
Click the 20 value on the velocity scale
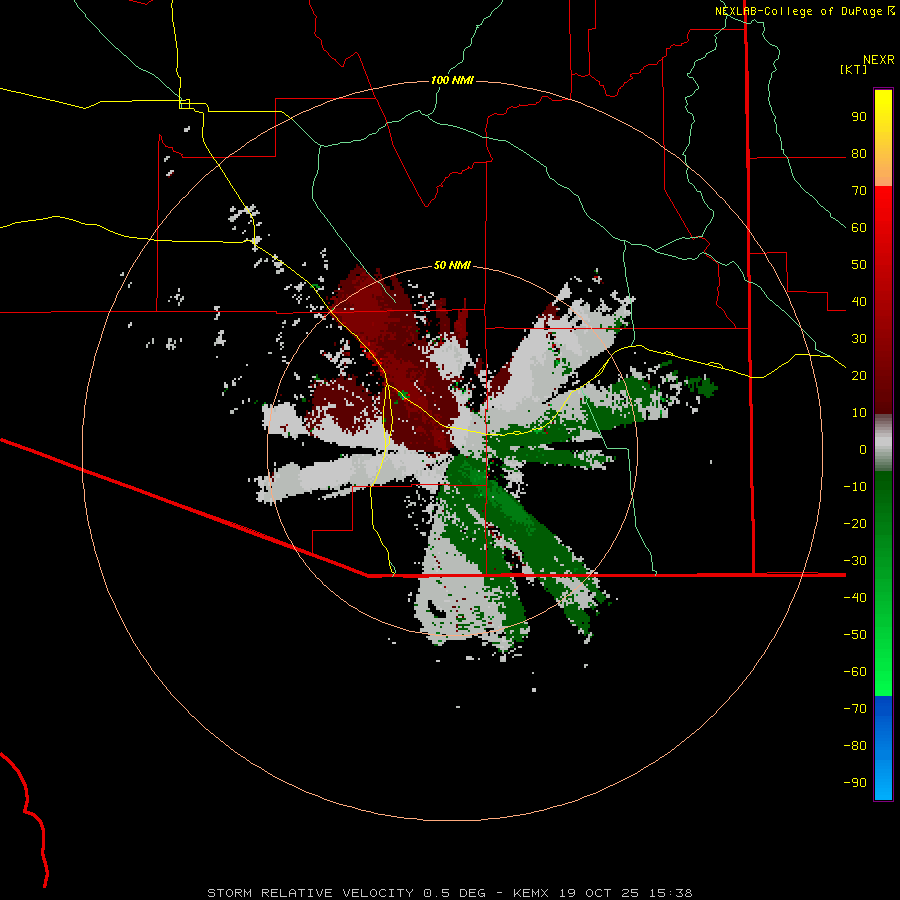tap(859, 376)
